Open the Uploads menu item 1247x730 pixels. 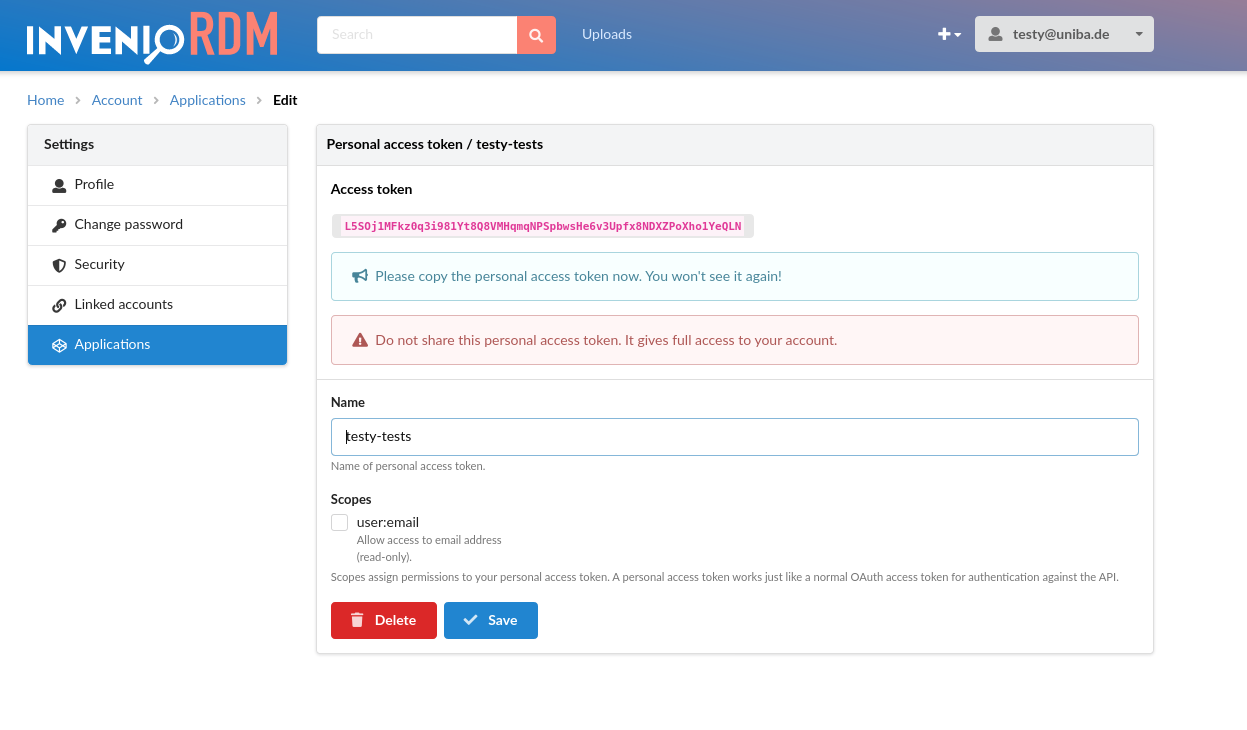click(x=606, y=34)
